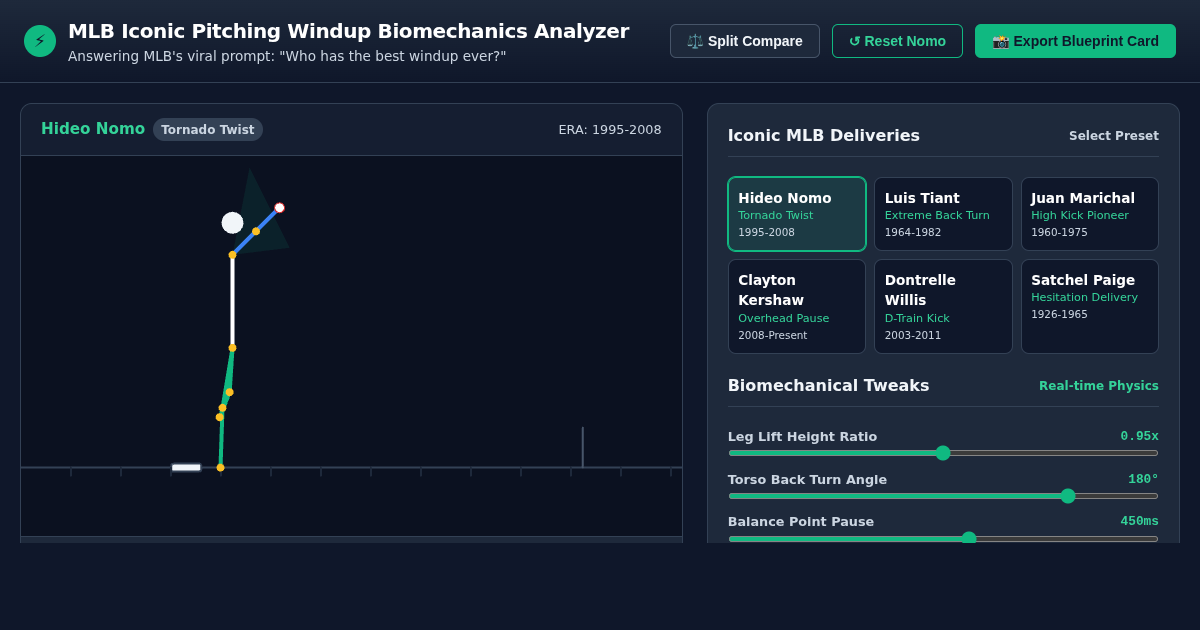This screenshot has width=1200, height=630.
Task: Adjust the Balance Point Pause slider
Action: point(943,538)
